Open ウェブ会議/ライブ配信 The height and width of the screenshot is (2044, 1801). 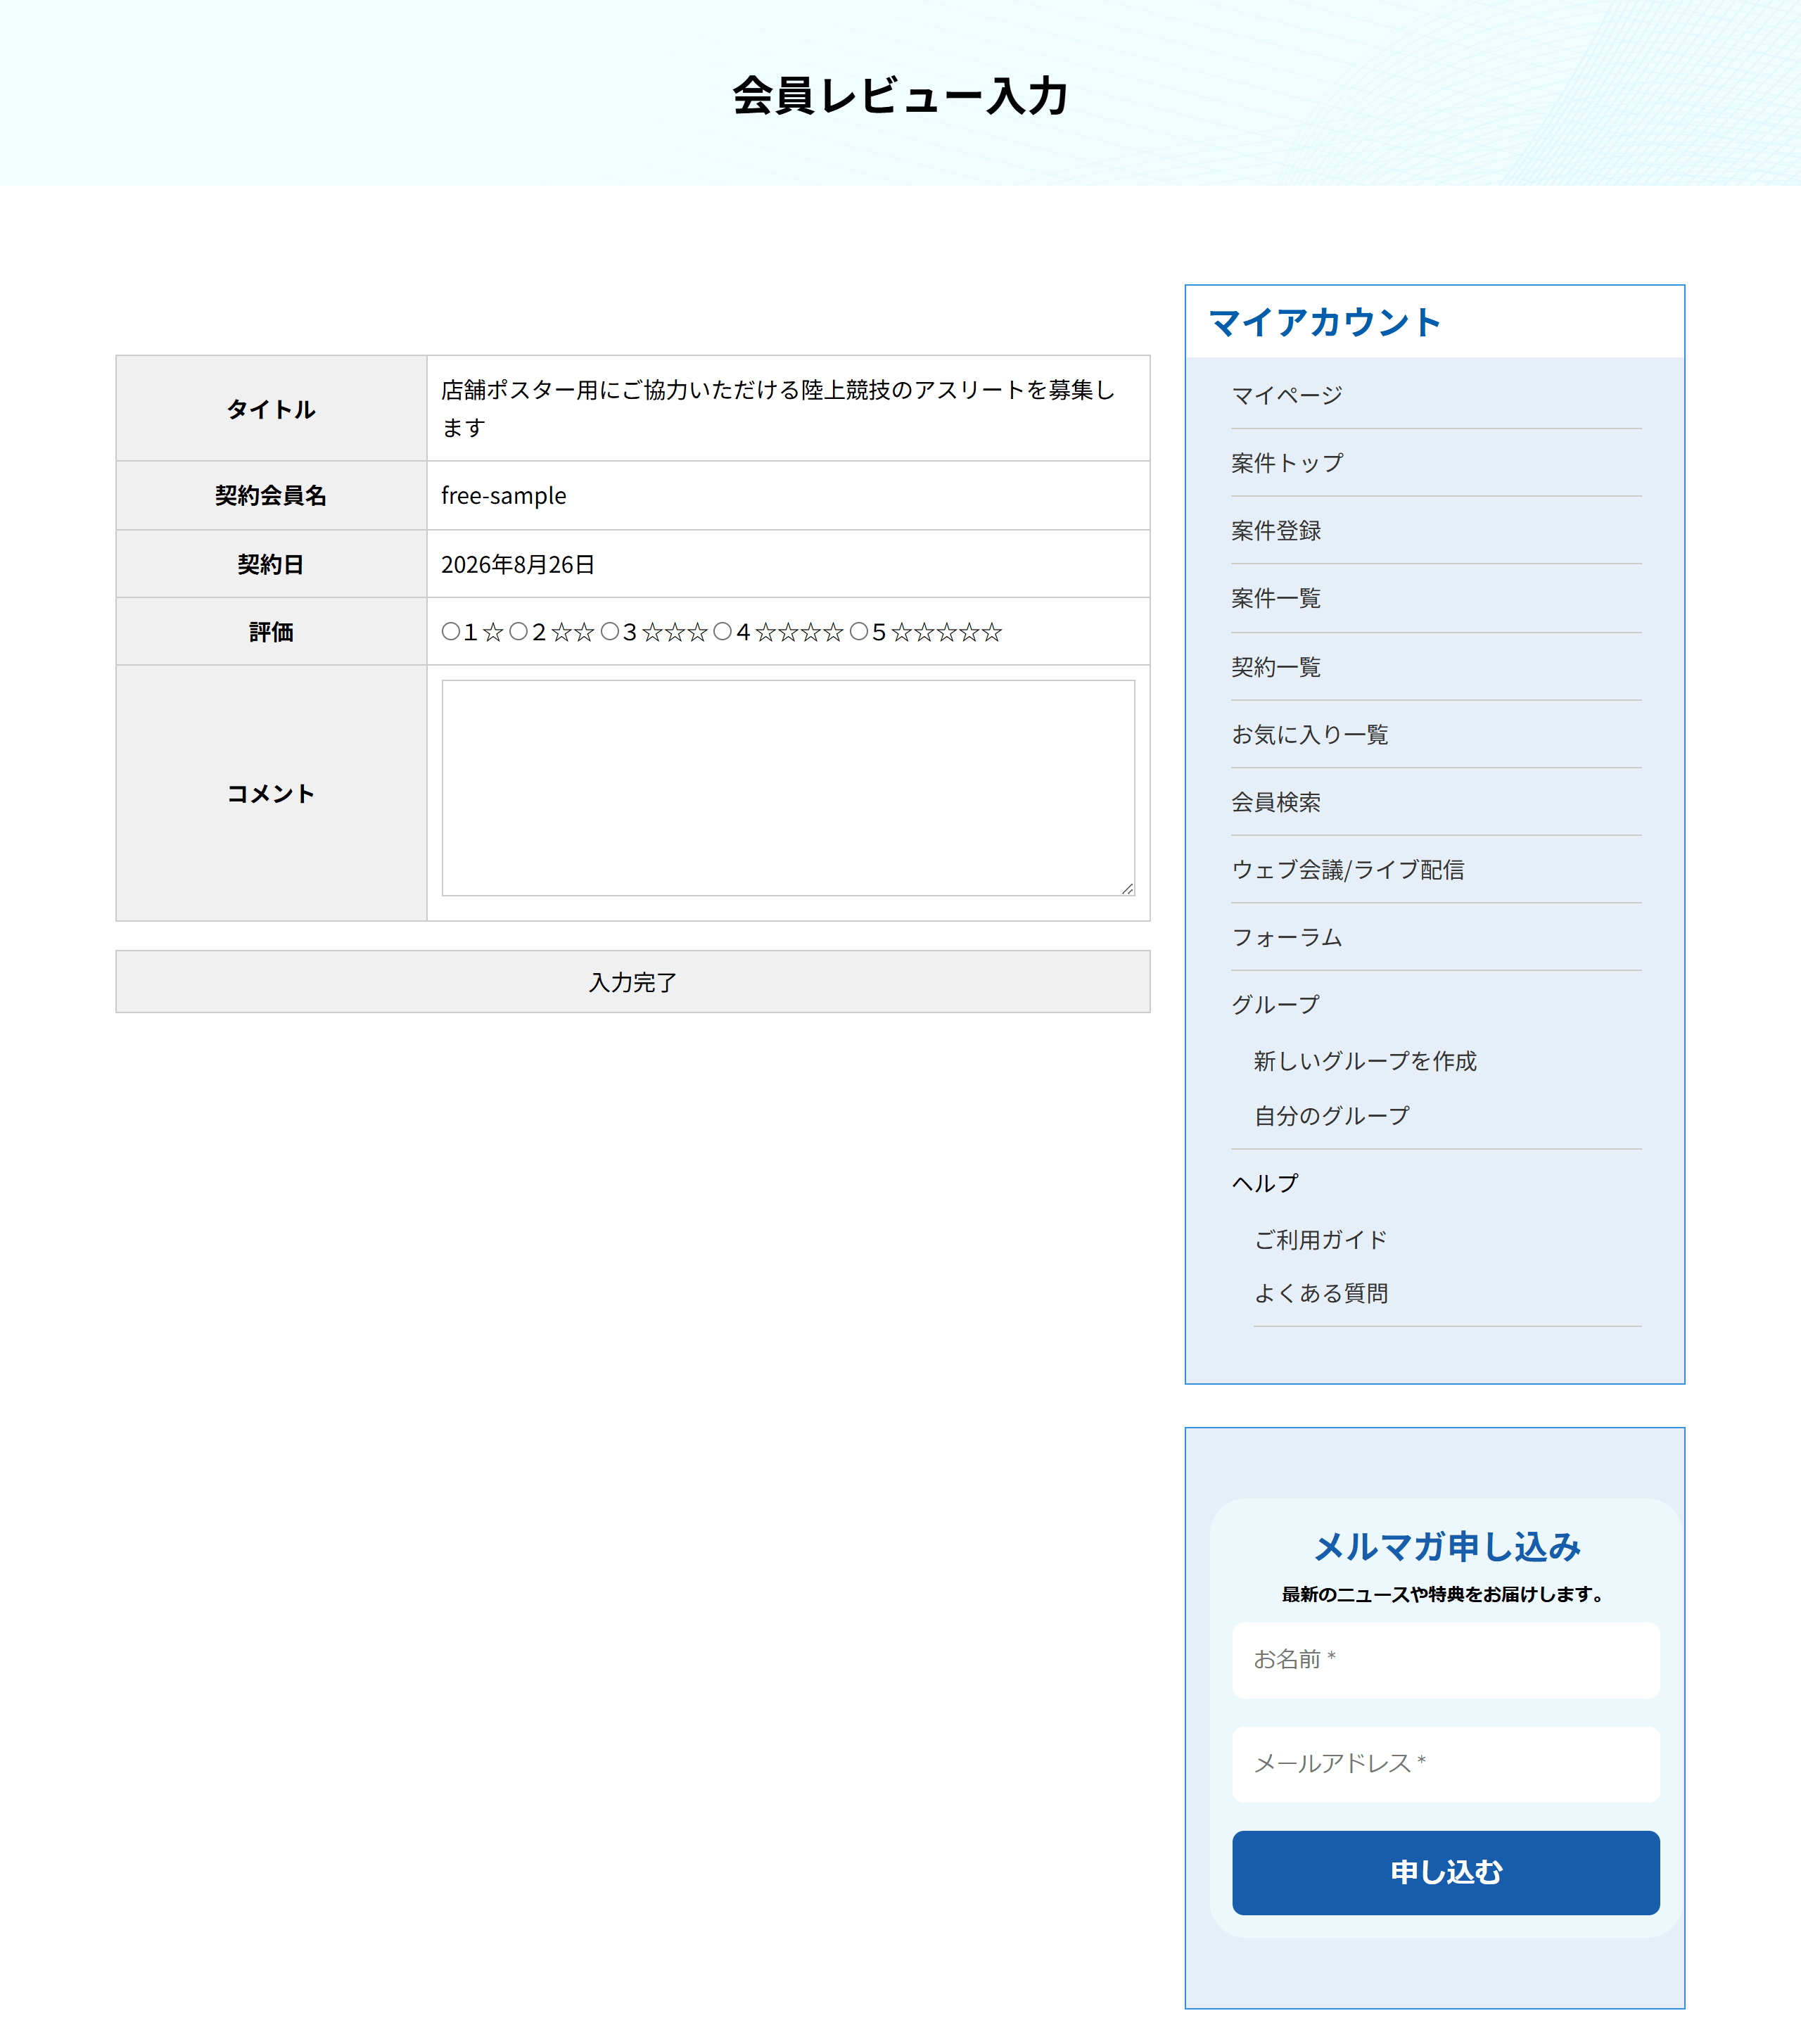pos(1348,870)
